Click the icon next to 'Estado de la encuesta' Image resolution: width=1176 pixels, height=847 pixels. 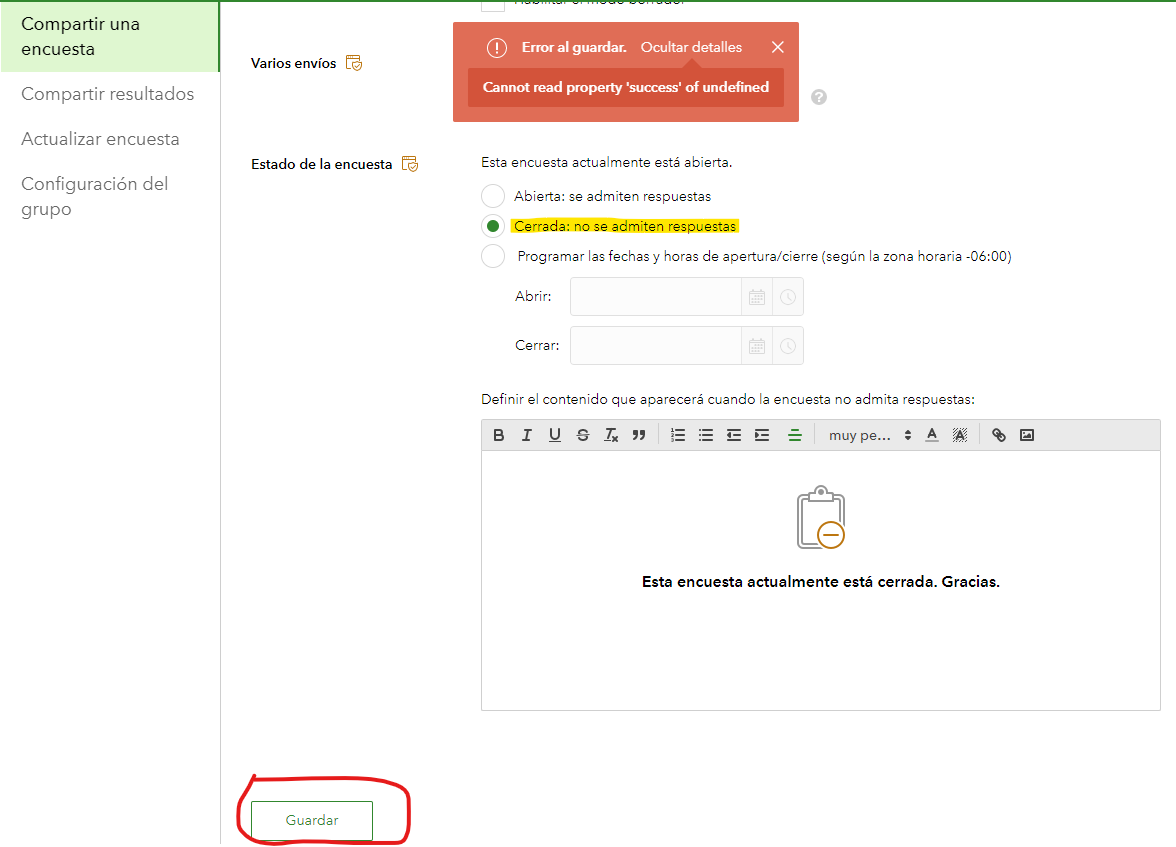tap(410, 164)
